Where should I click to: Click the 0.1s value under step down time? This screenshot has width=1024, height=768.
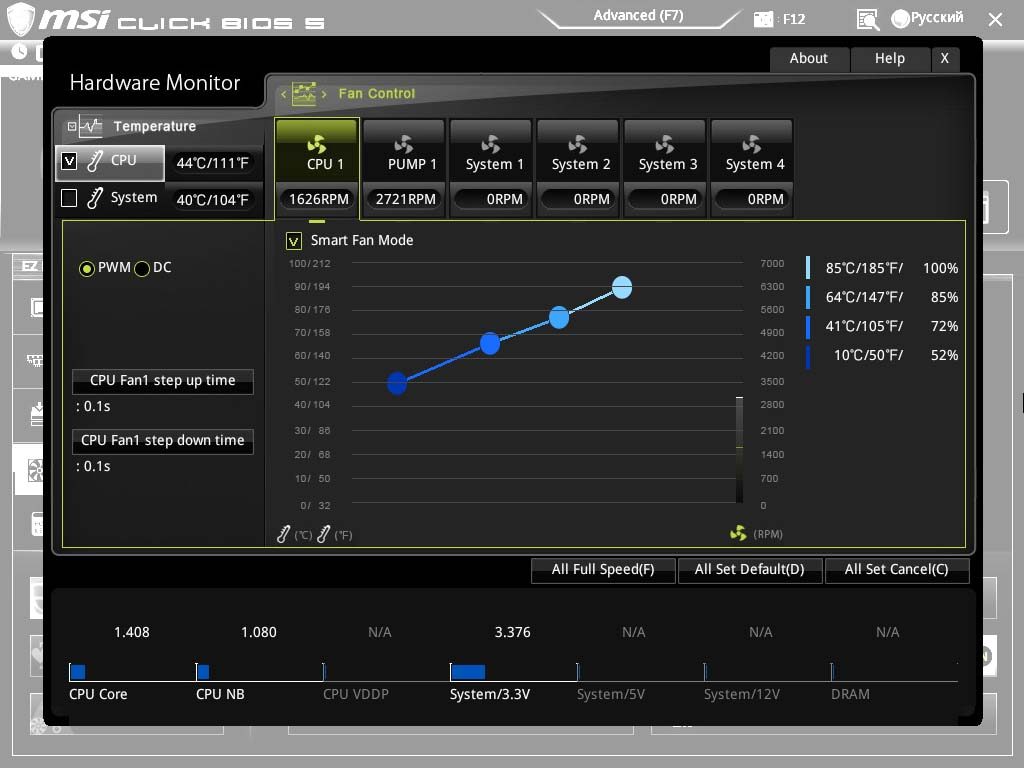coord(97,466)
